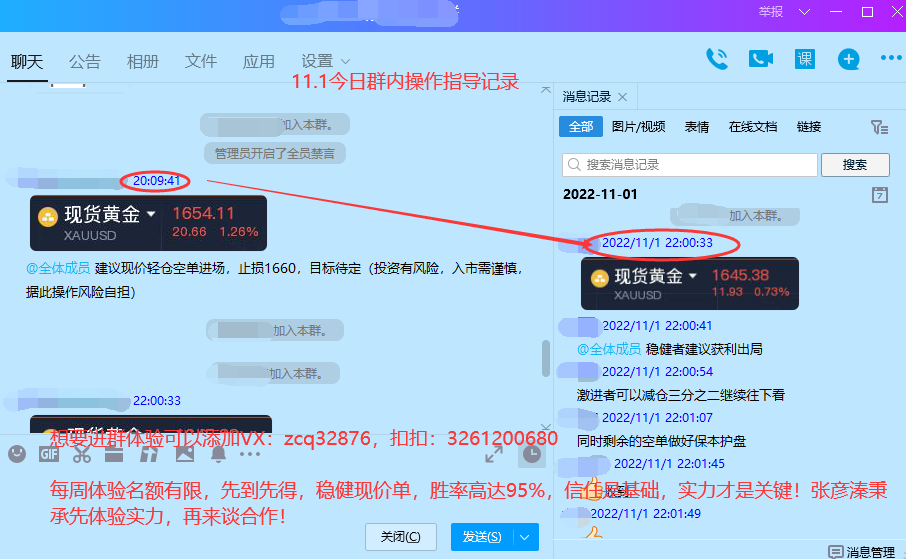Click the 搜索消息记录 search field
The image size is (906, 559).
690,165
